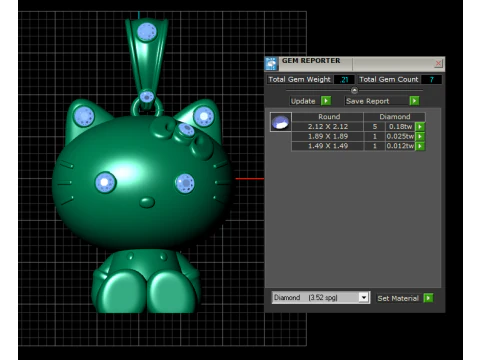Click the Update label

[303, 101]
